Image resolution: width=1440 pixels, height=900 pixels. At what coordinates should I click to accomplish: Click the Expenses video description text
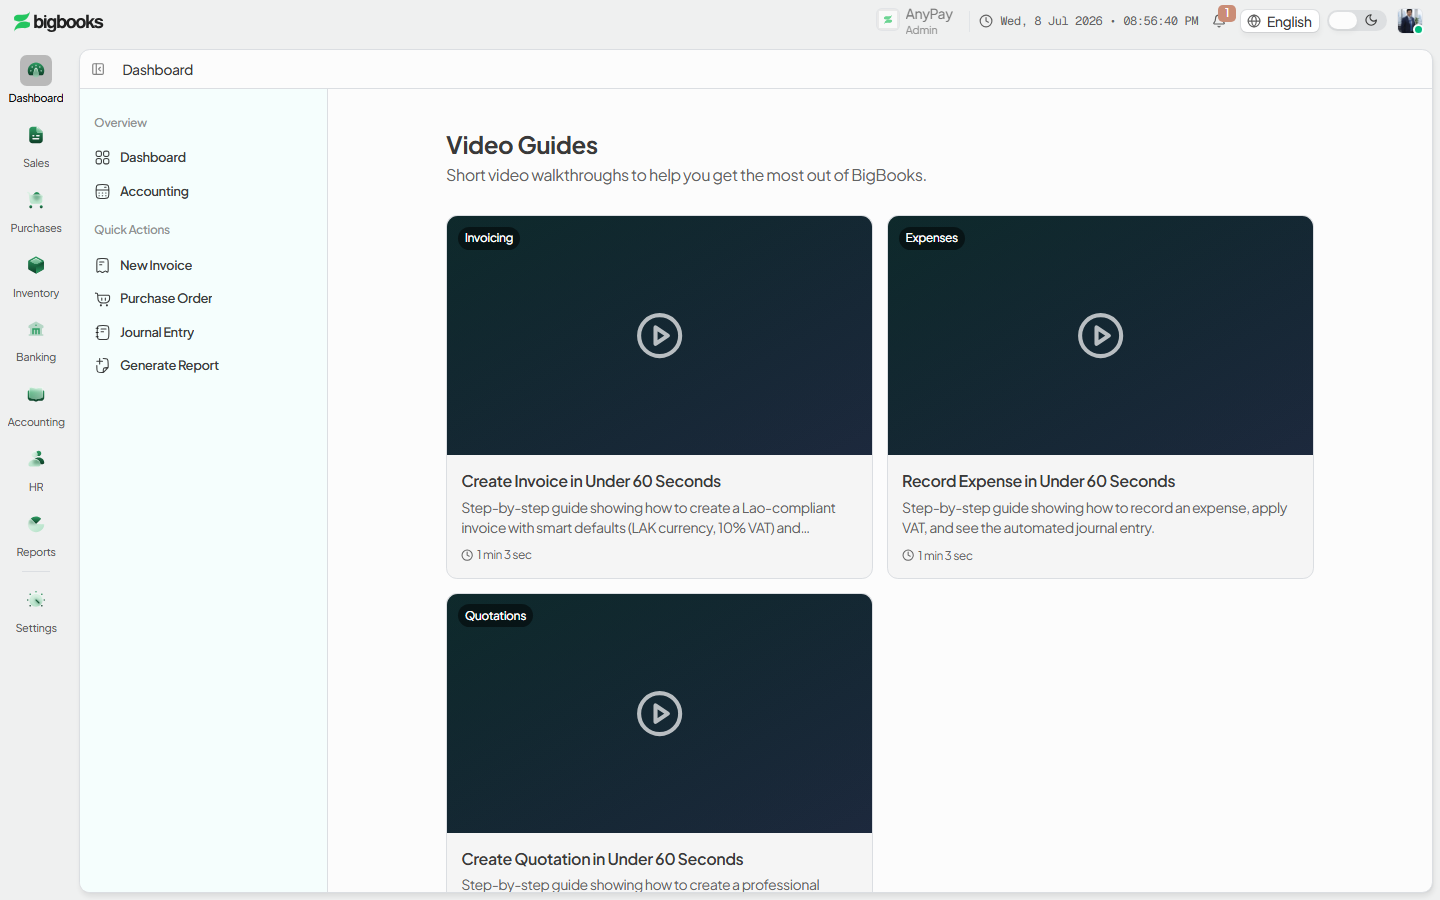click(1094, 518)
